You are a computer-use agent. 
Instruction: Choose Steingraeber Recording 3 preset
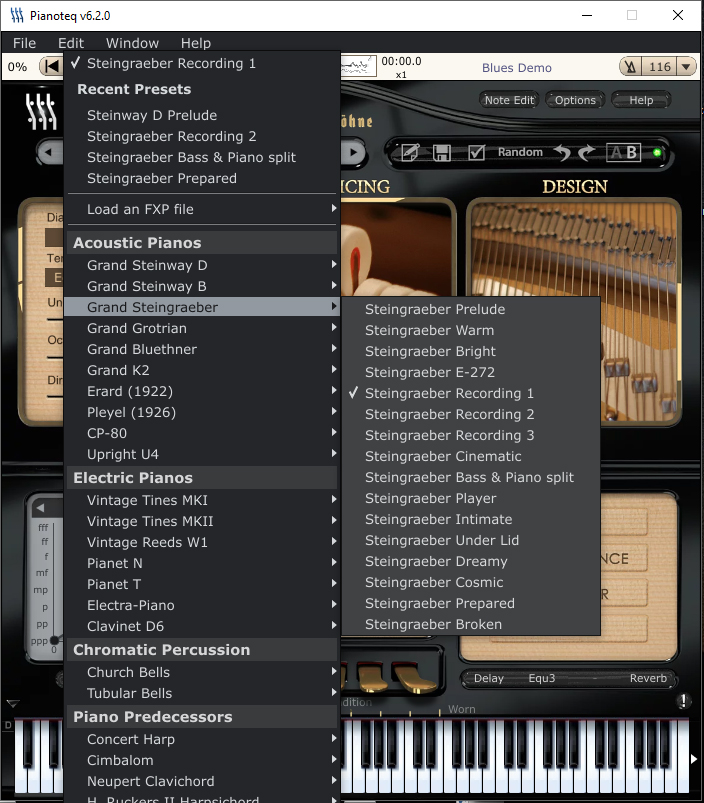click(x=471, y=435)
